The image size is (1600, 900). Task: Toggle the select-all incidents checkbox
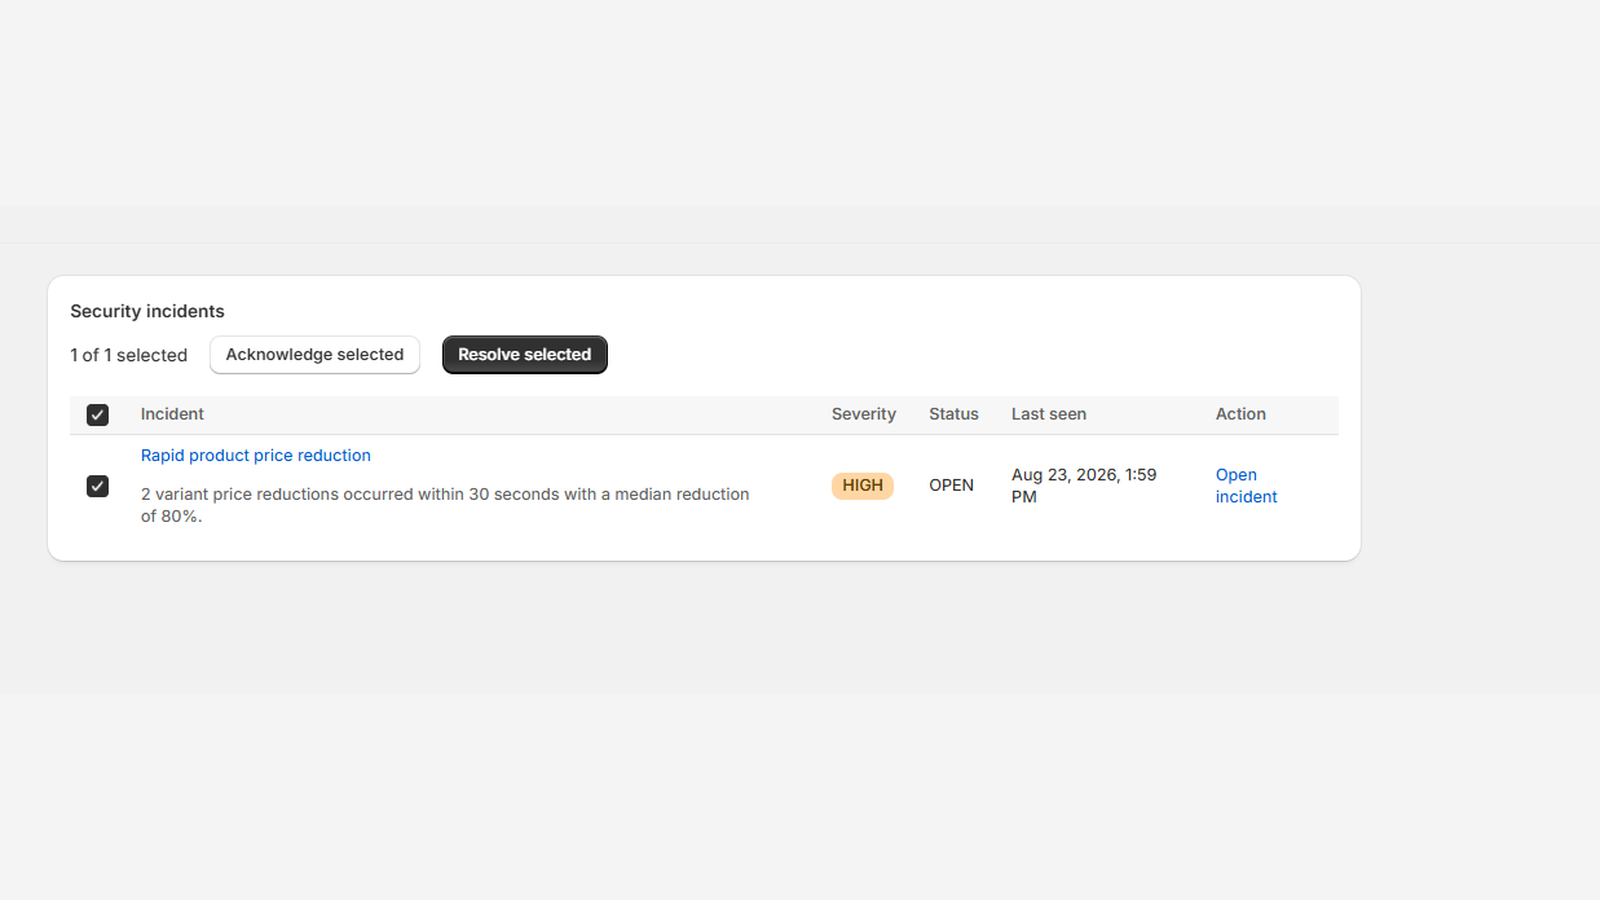pos(97,415)
